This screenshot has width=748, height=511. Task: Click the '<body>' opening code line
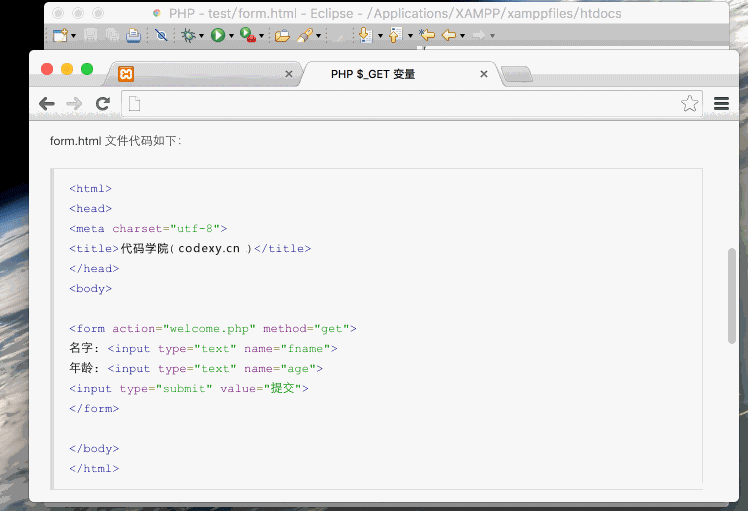click(x=90, y=289)
